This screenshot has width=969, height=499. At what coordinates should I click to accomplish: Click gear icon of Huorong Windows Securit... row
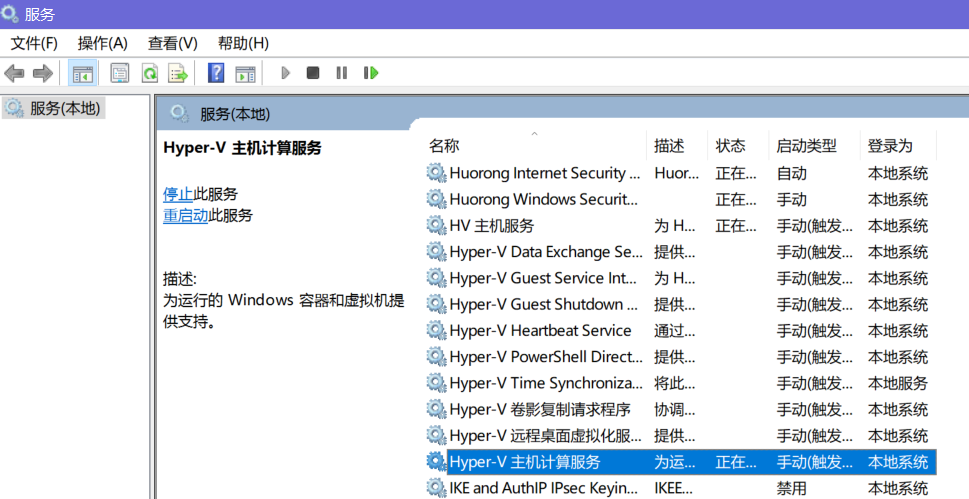436,199
